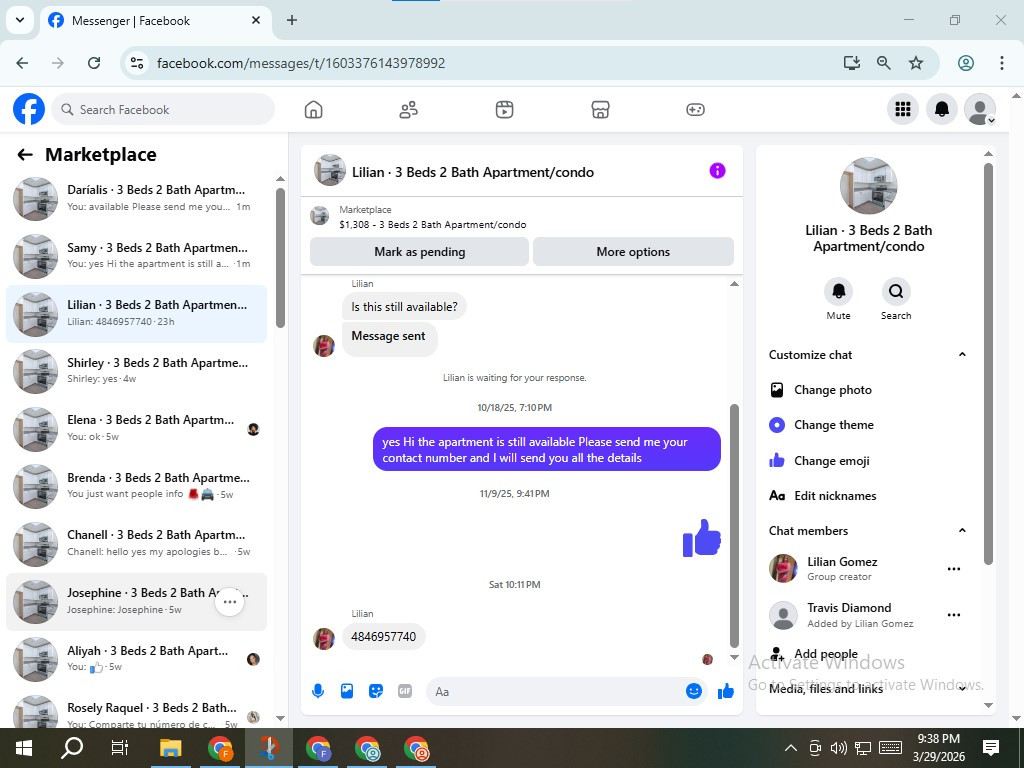Select Change theme option
1024x768 pixels.
(x=867, y=424)
